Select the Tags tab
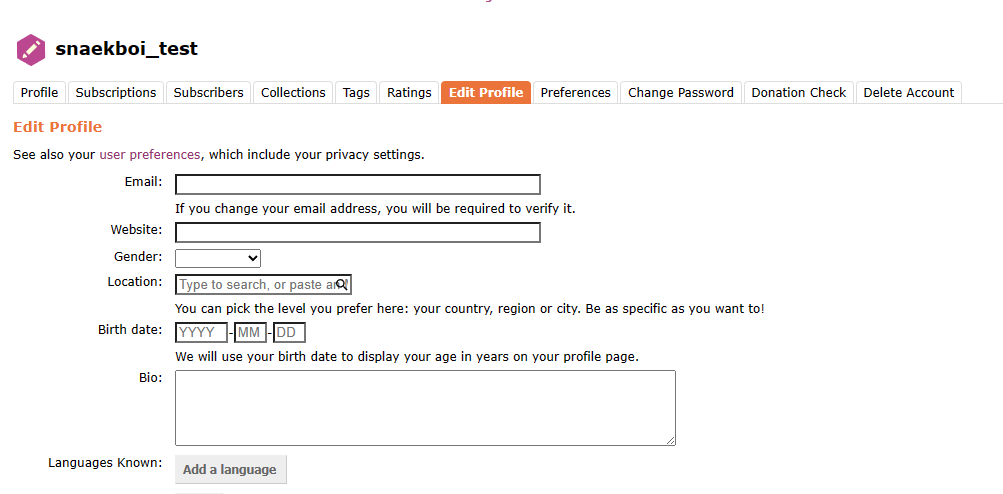Viewport: 1003px width, 494px height. click(x=356, y=93)
